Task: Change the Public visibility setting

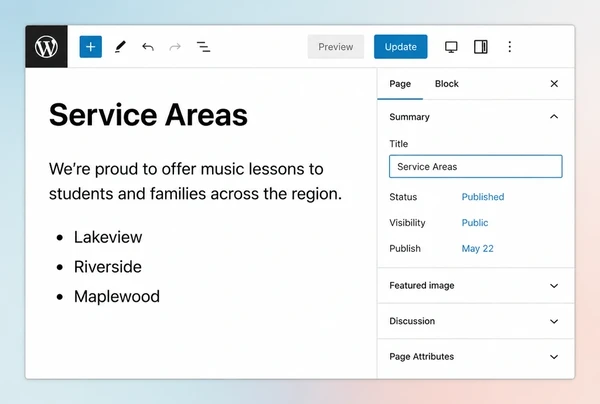Action: [x=474, y=223]
